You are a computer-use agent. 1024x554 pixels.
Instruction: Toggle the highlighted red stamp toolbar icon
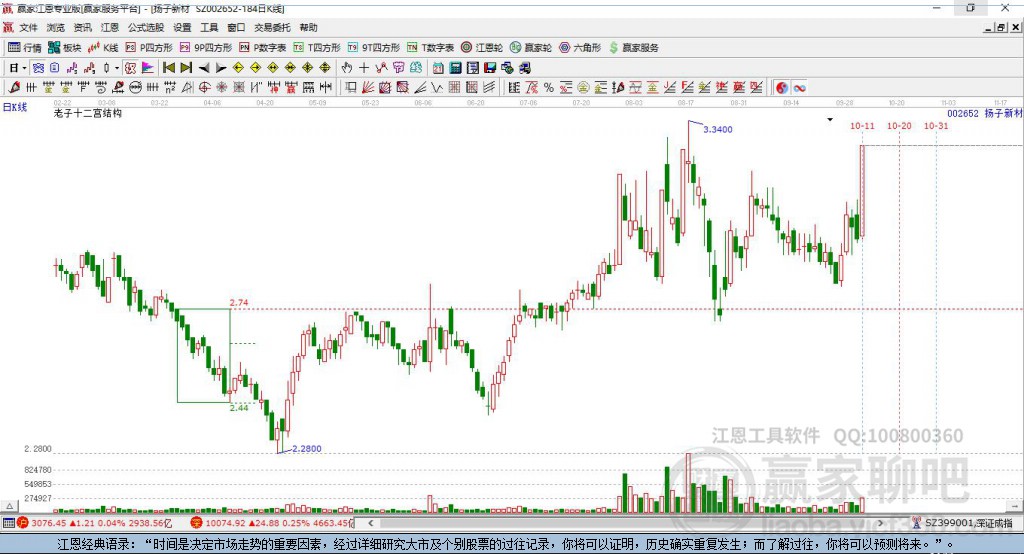tap(131, 68)
